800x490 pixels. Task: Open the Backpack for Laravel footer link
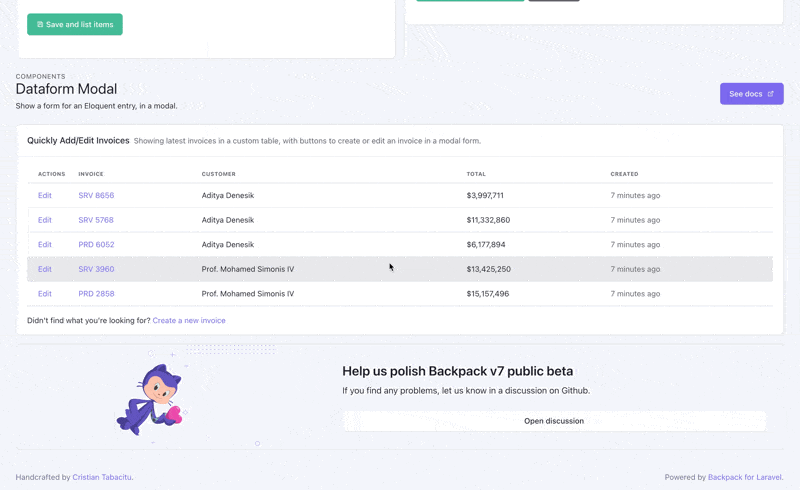pos(745,478)
